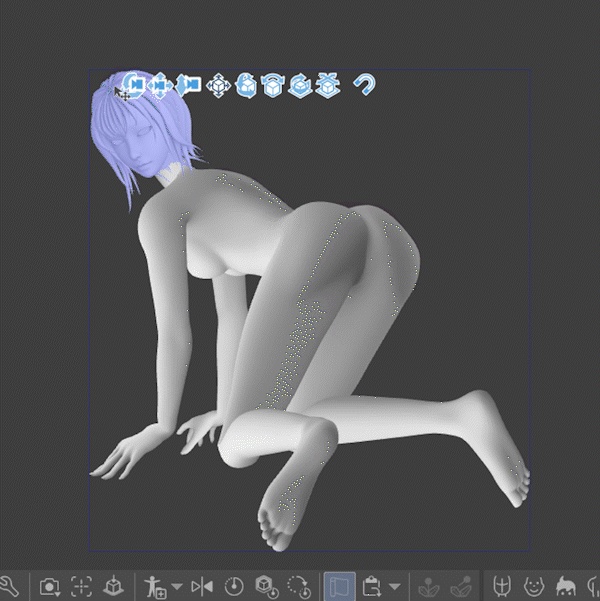
Task: Click the first greyed-out joint flower icon
Action: pyautogui.click(x=429, y=586)
